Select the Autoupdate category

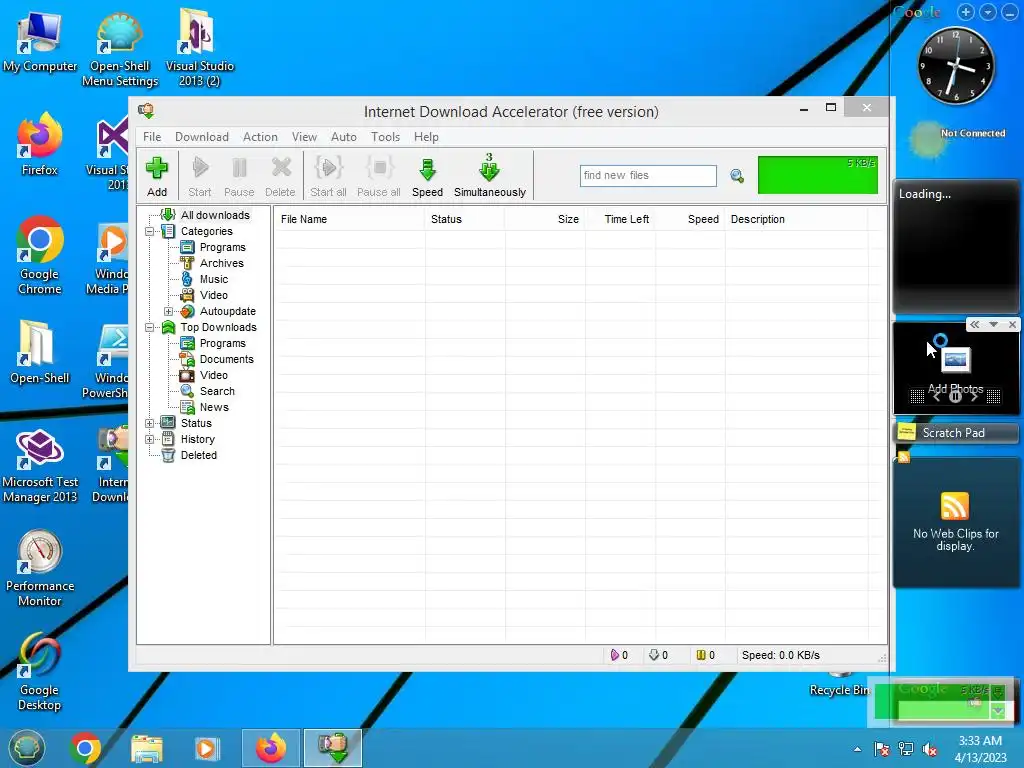click(x=228, y=312)
